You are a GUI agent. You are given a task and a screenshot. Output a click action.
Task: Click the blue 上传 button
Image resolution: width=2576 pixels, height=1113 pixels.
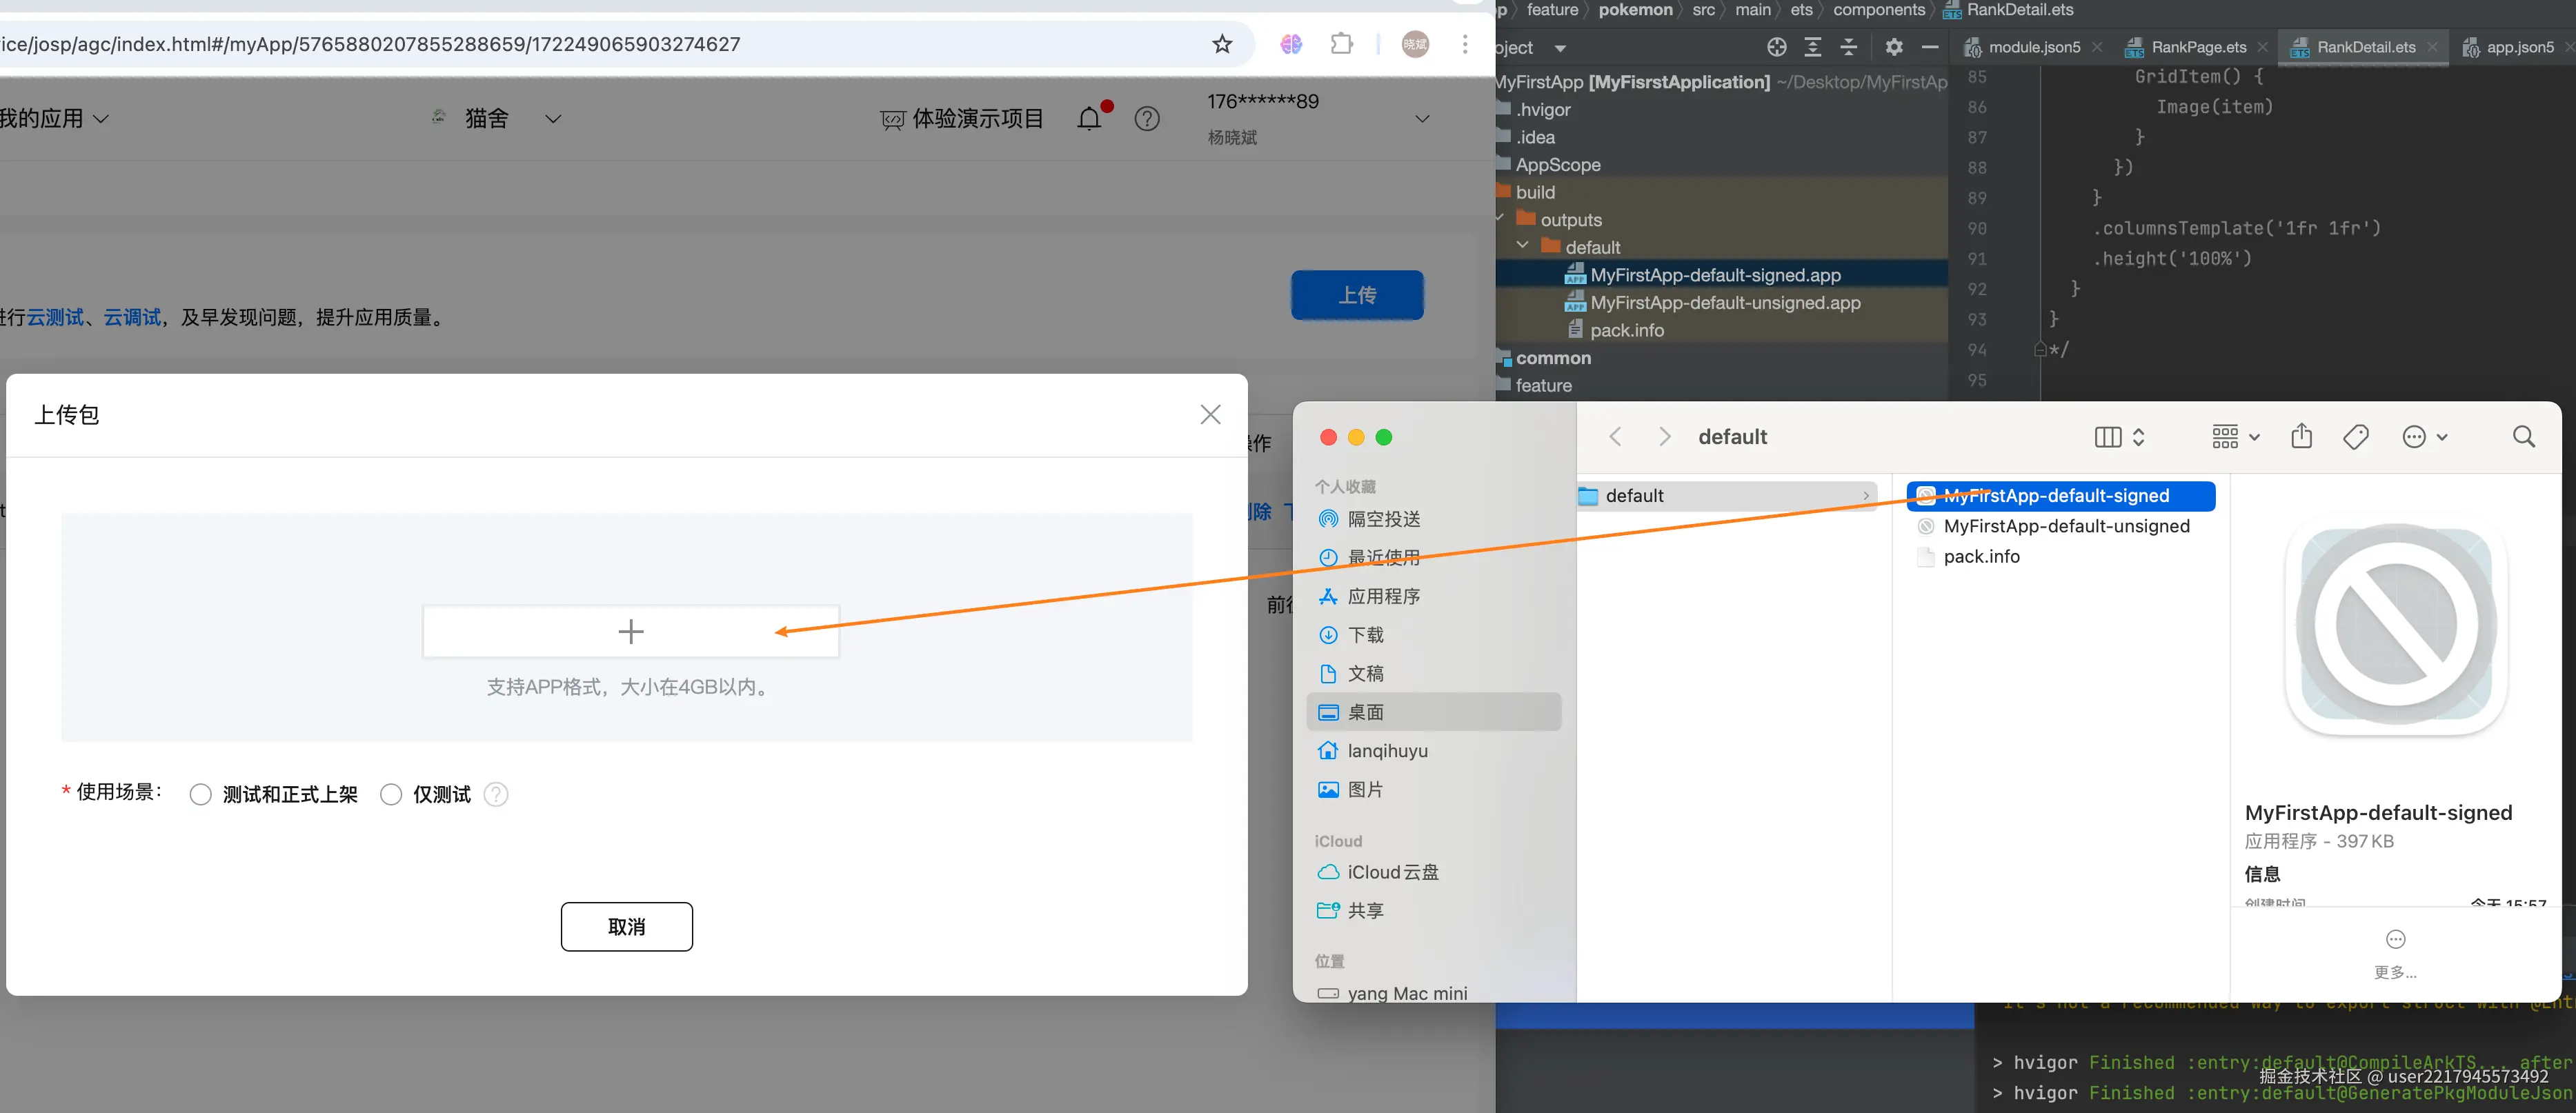pyautogui.click(x=1357, y=295)
